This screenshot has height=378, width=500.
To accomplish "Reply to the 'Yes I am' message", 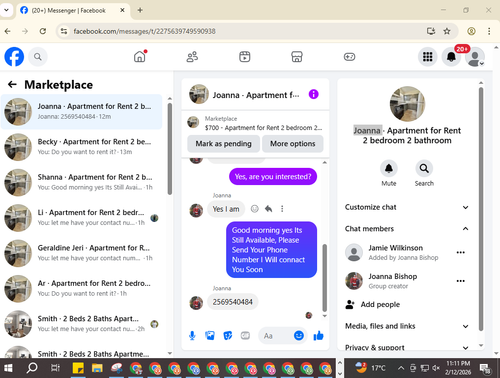I will (x=268, y=209).
